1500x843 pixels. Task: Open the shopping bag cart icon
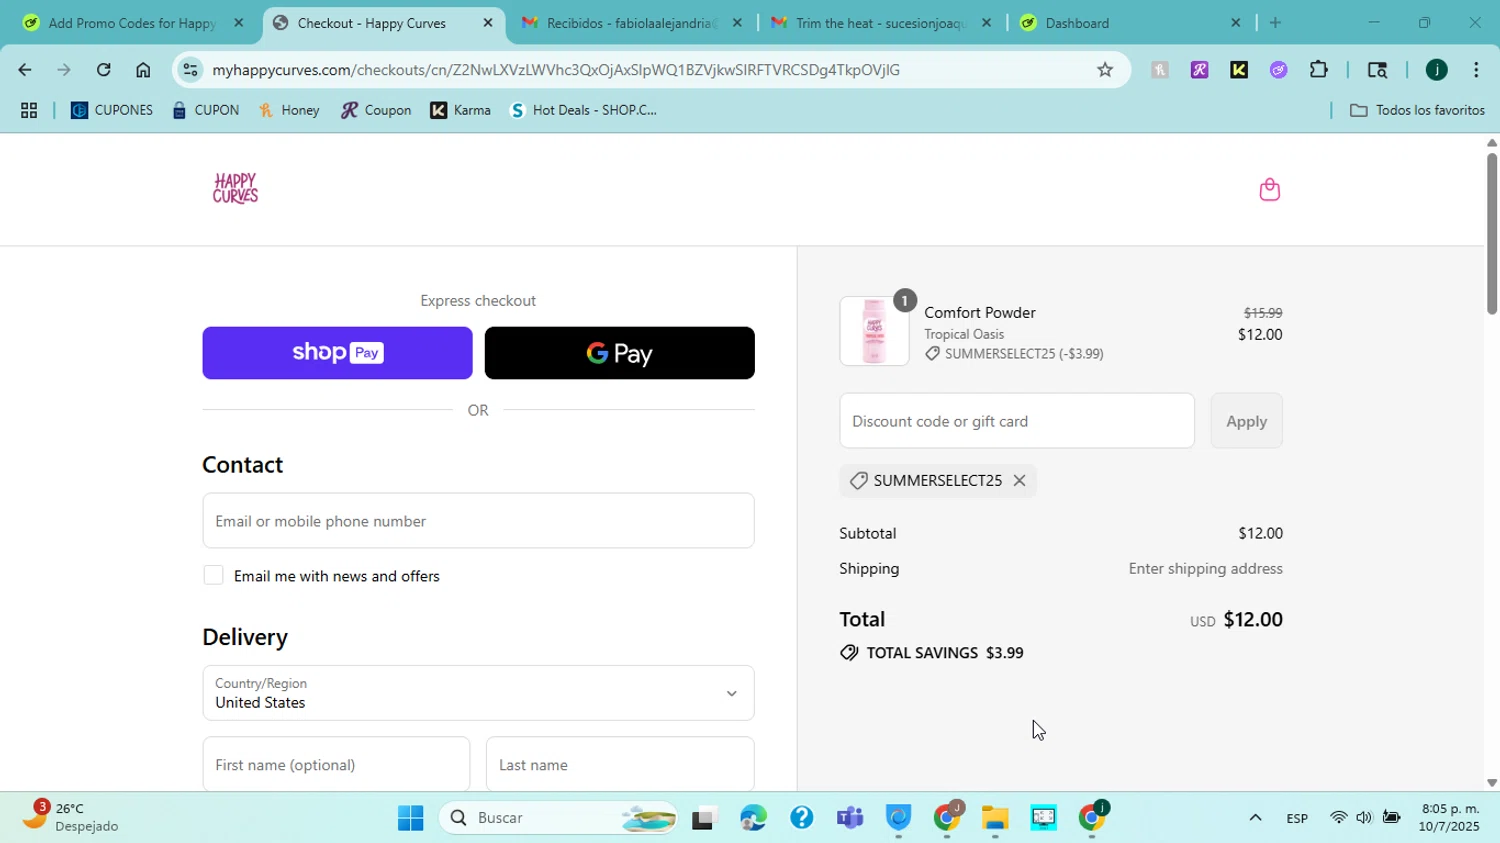click(x=1269, y=189)
